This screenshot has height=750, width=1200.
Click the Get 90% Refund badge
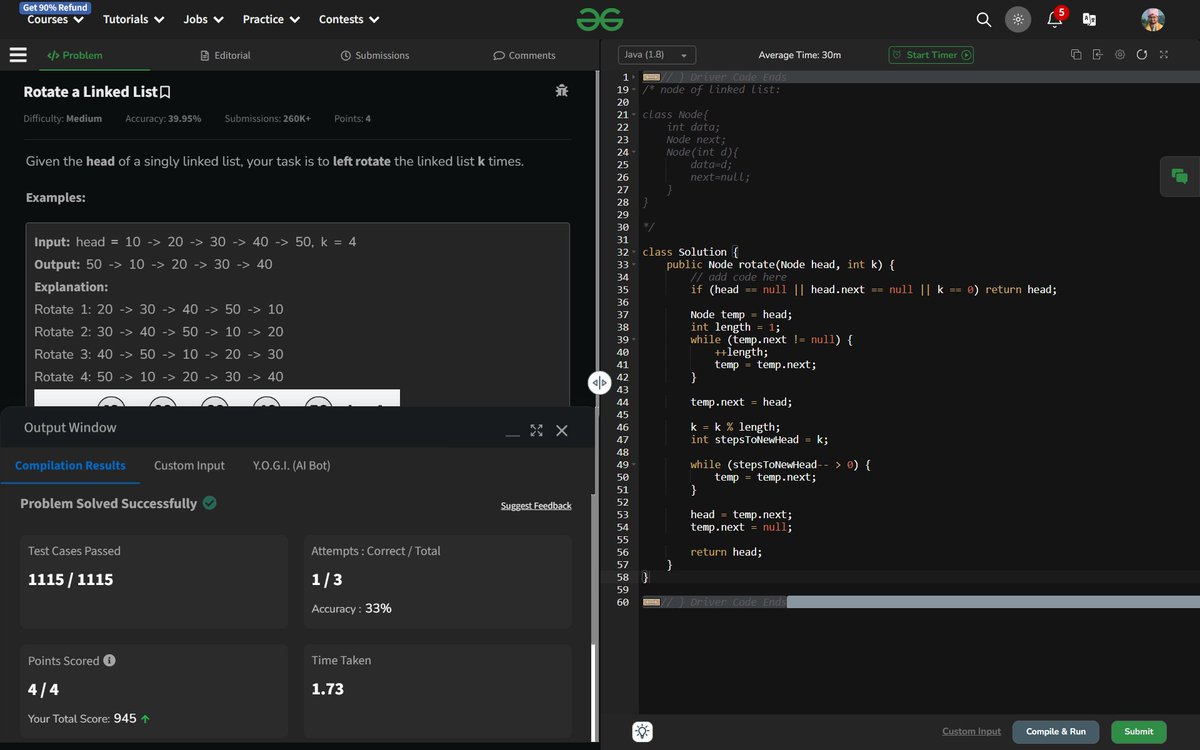(54, 6)
